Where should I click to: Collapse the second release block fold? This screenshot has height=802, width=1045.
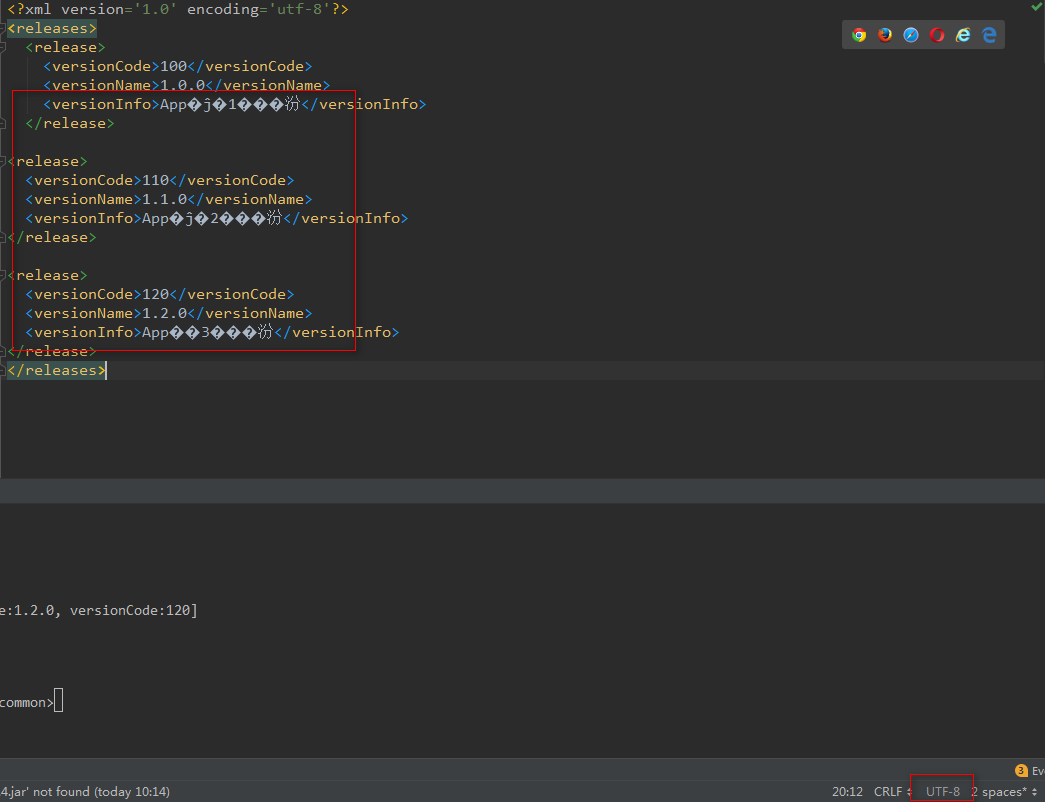click(x=5, y=161)
